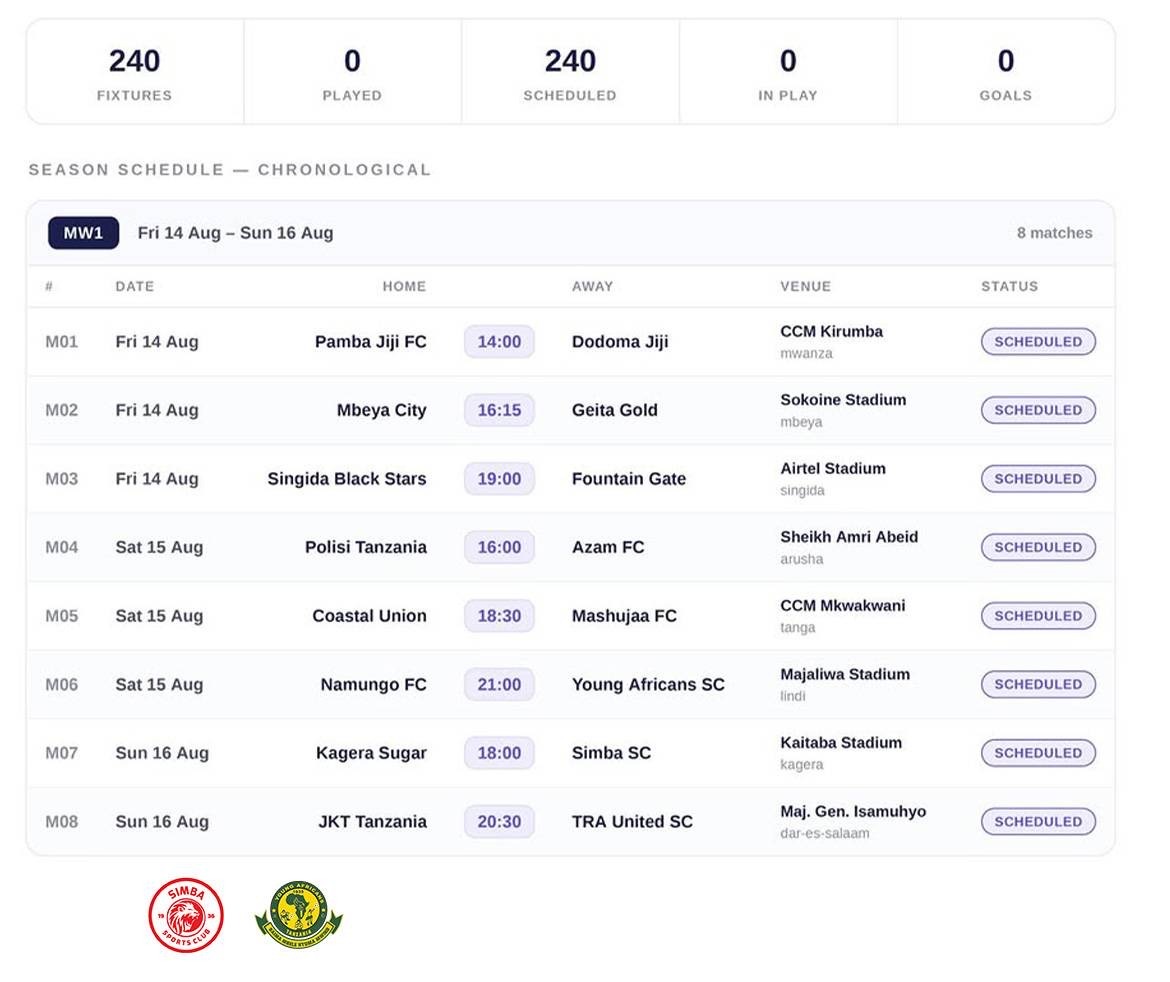This screenshot has height=982, width=1170.
Task: Sort by the Date column header
Action: click(135, 287)
